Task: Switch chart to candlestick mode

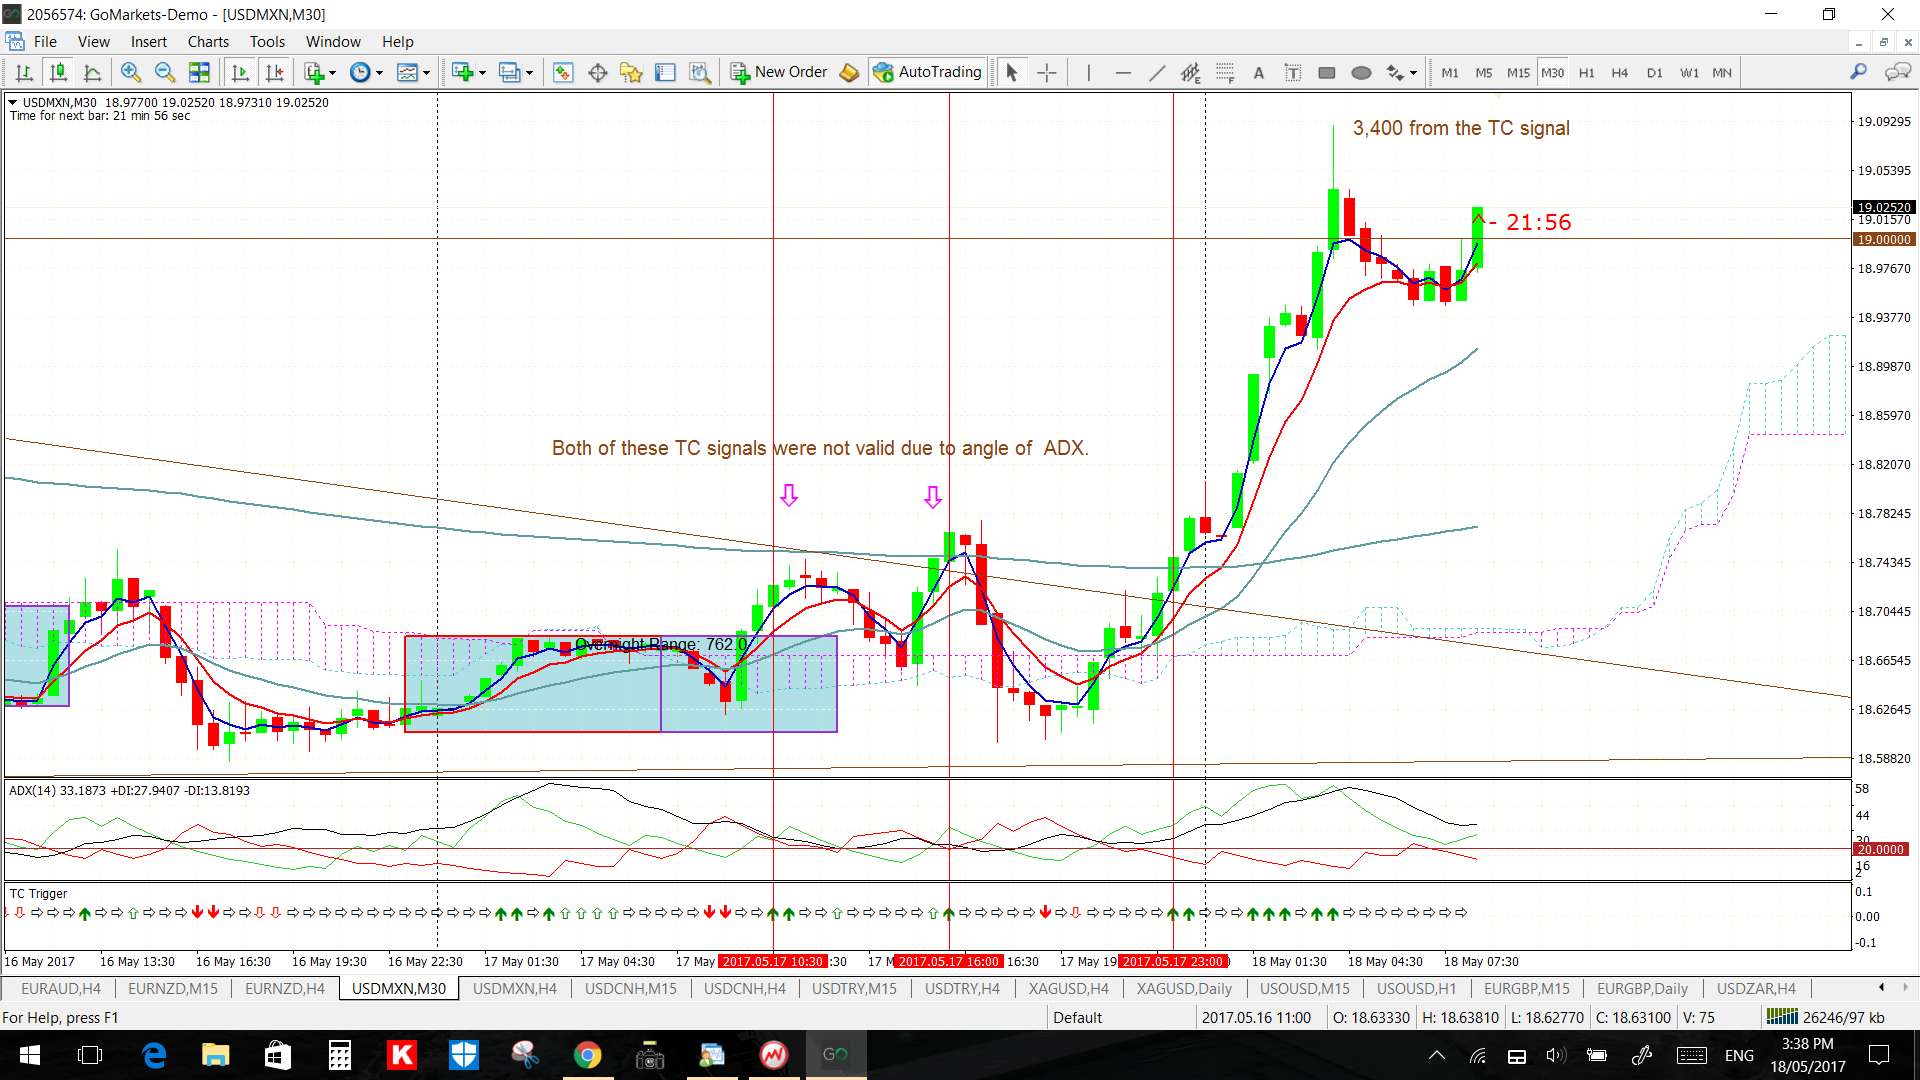Action: (x=58, y=72)
